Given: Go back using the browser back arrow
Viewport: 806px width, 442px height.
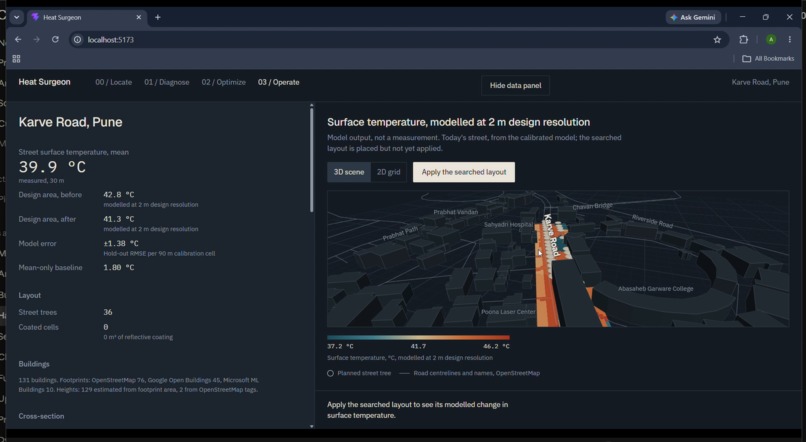Looking at the screenshot, I should click(18, 40).
